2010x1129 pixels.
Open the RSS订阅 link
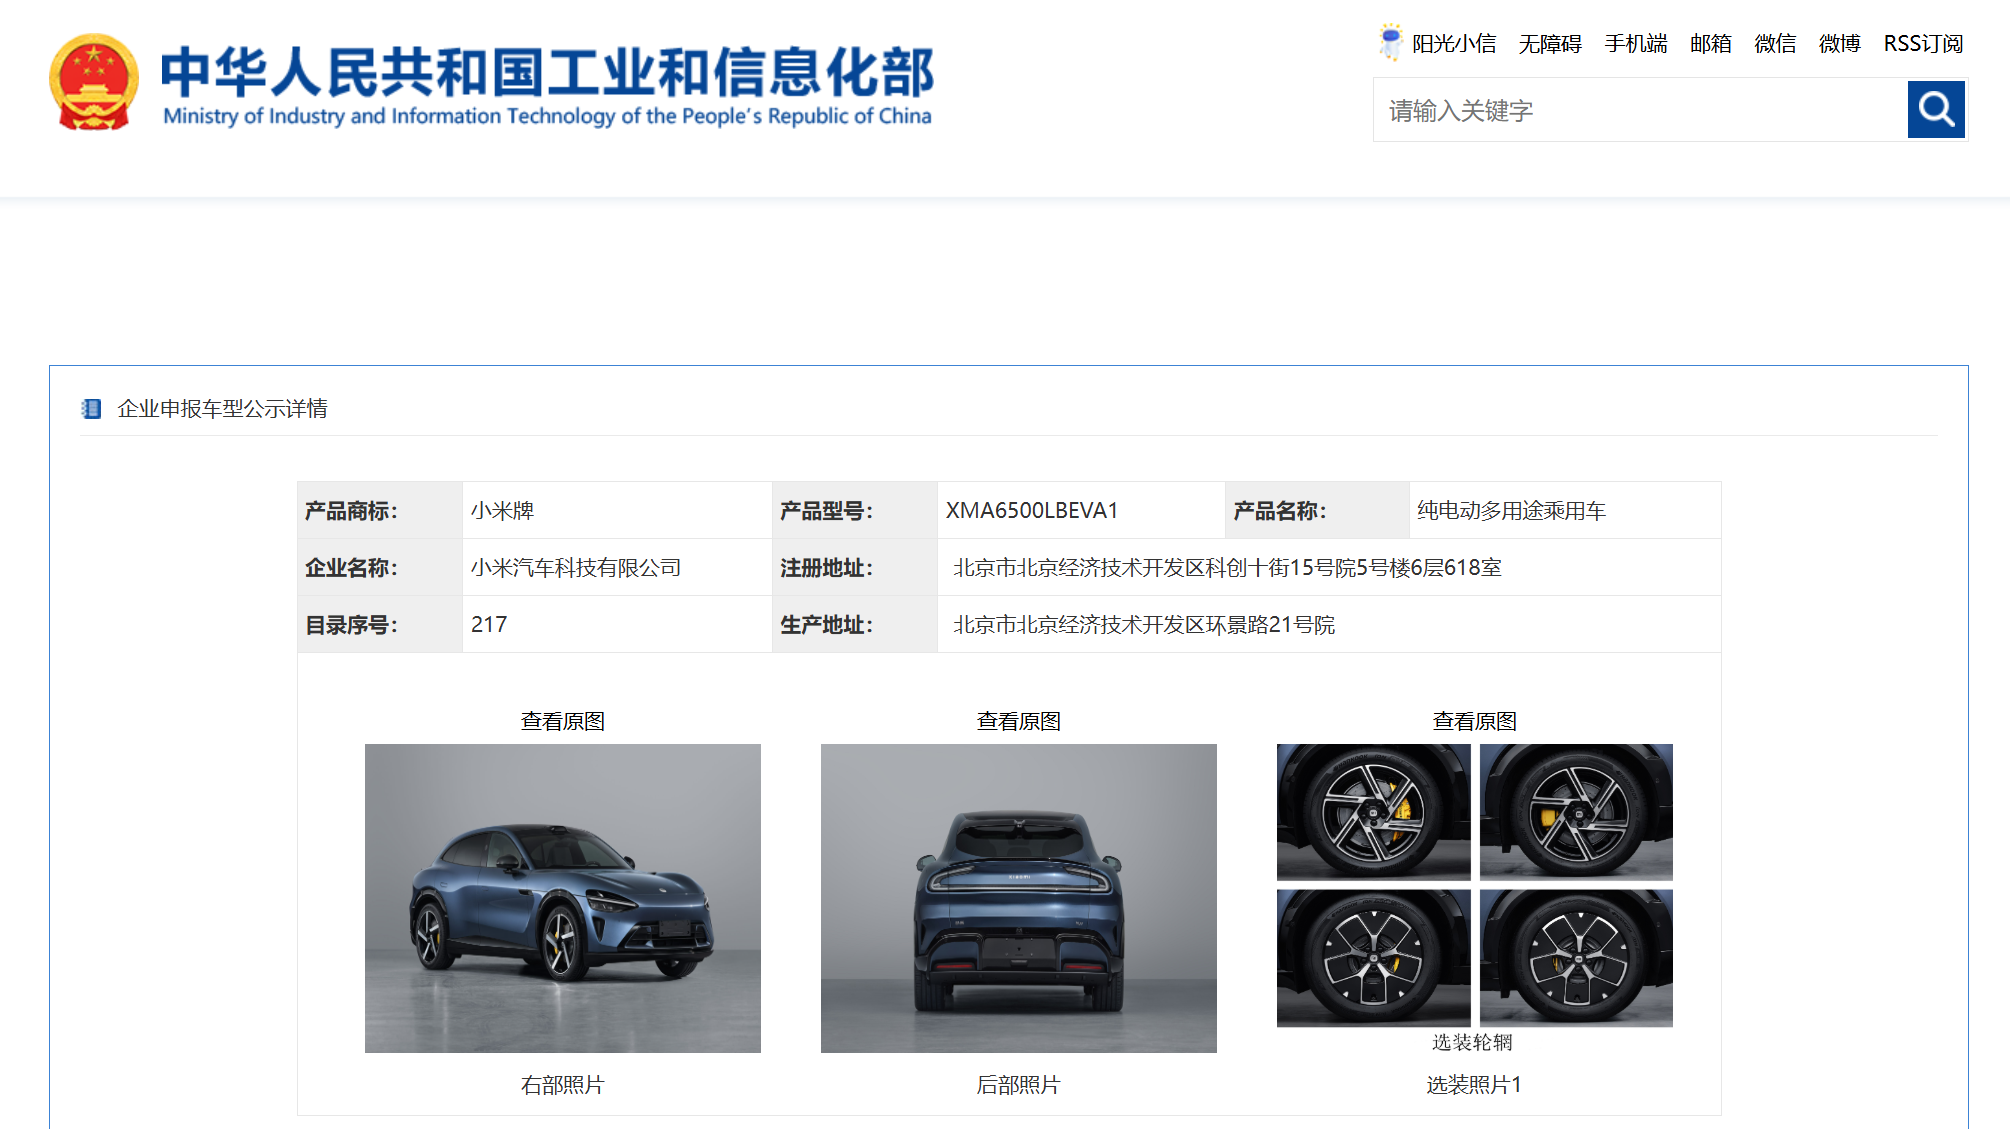point(1923,44)
